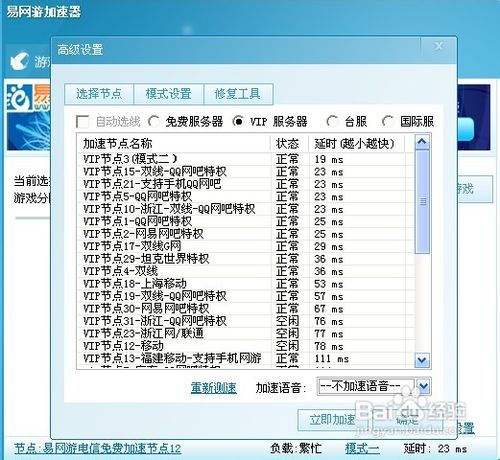Click the bird logo icon in main window
The width and height of the screenshot is (500, 460).
[x=19, y=60]
